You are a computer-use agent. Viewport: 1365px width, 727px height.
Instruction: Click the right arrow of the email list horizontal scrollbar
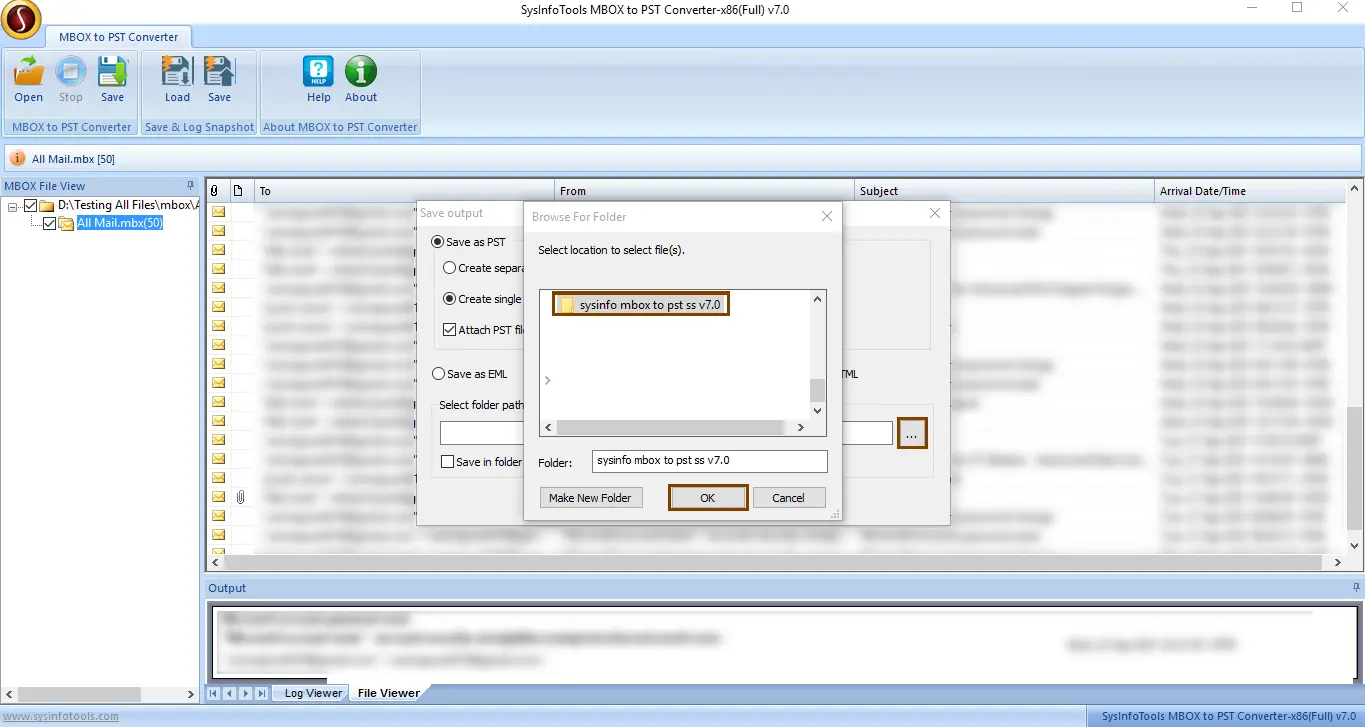1339,564
